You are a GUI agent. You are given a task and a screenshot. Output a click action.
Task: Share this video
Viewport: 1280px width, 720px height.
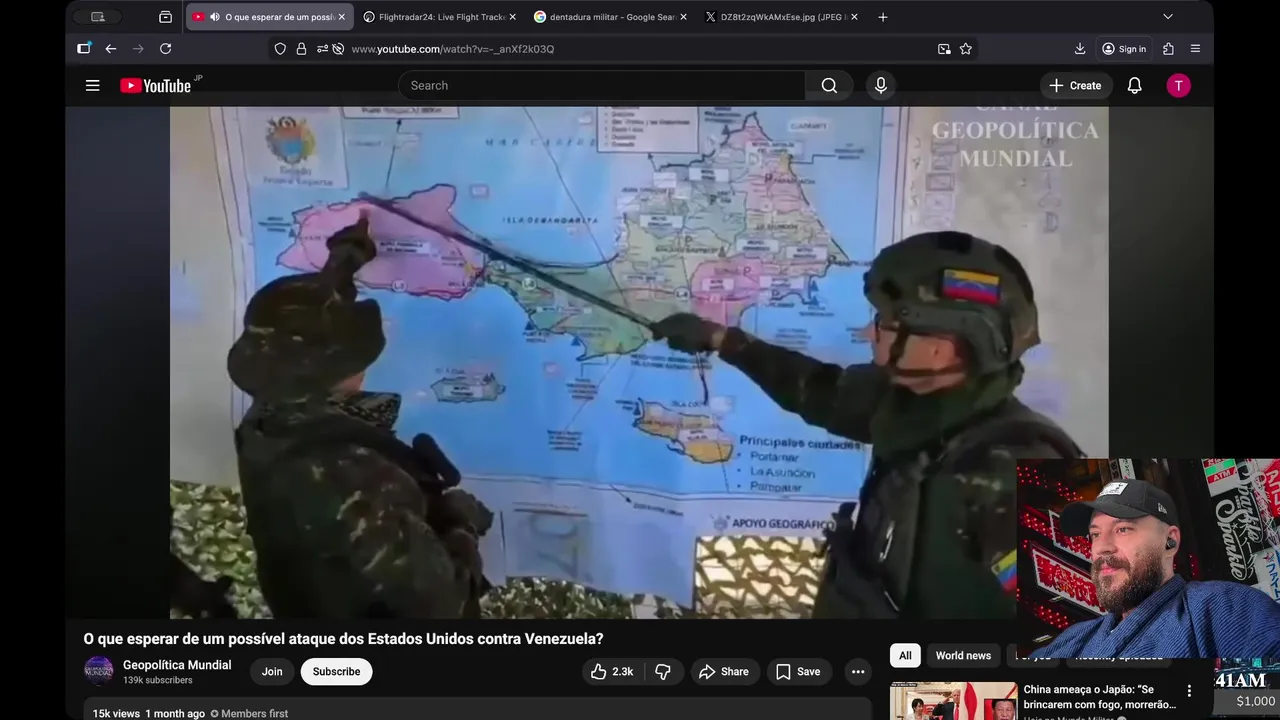click(724, 672)
